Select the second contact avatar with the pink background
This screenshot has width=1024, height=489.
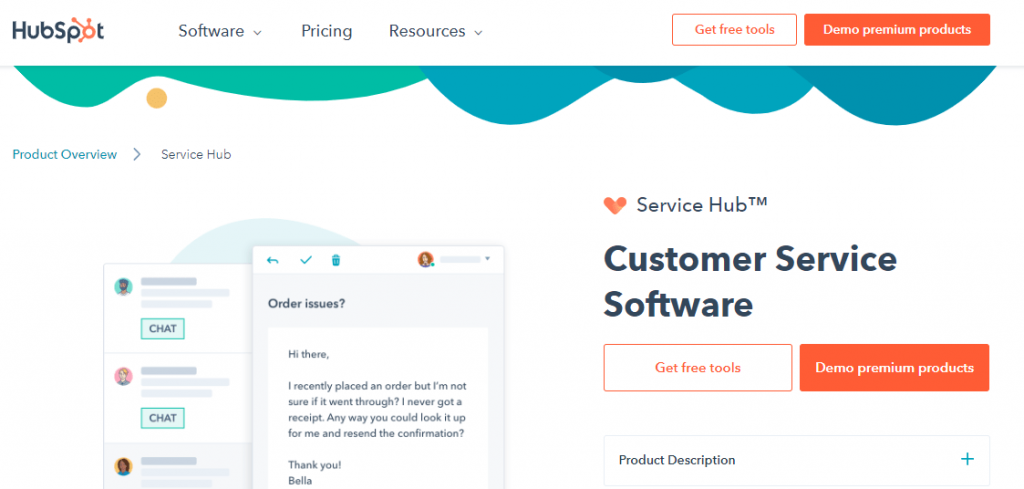pyautogui.click(x=123, y=376)
